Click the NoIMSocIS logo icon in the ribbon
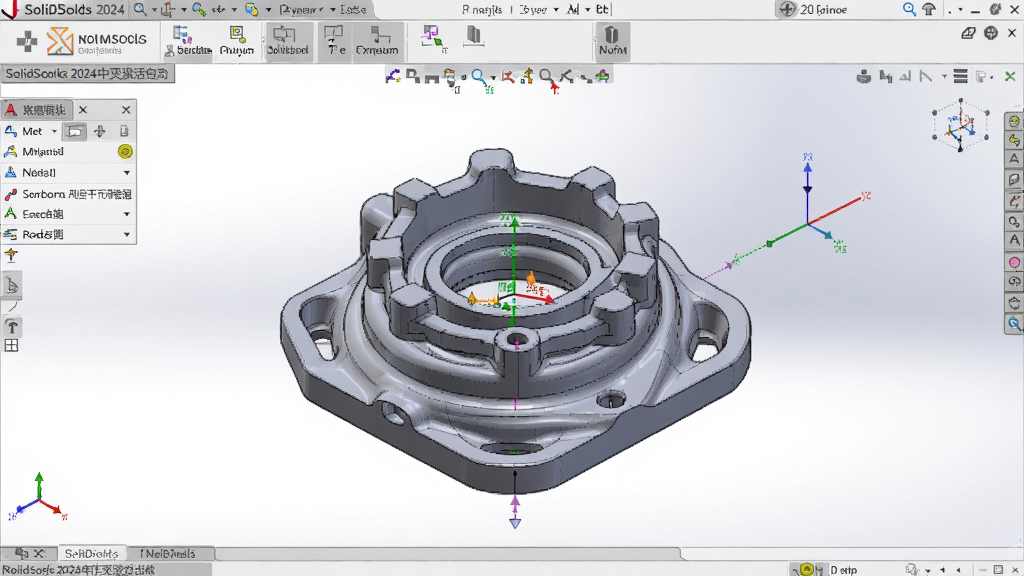1024x576 pixels. 59,40
